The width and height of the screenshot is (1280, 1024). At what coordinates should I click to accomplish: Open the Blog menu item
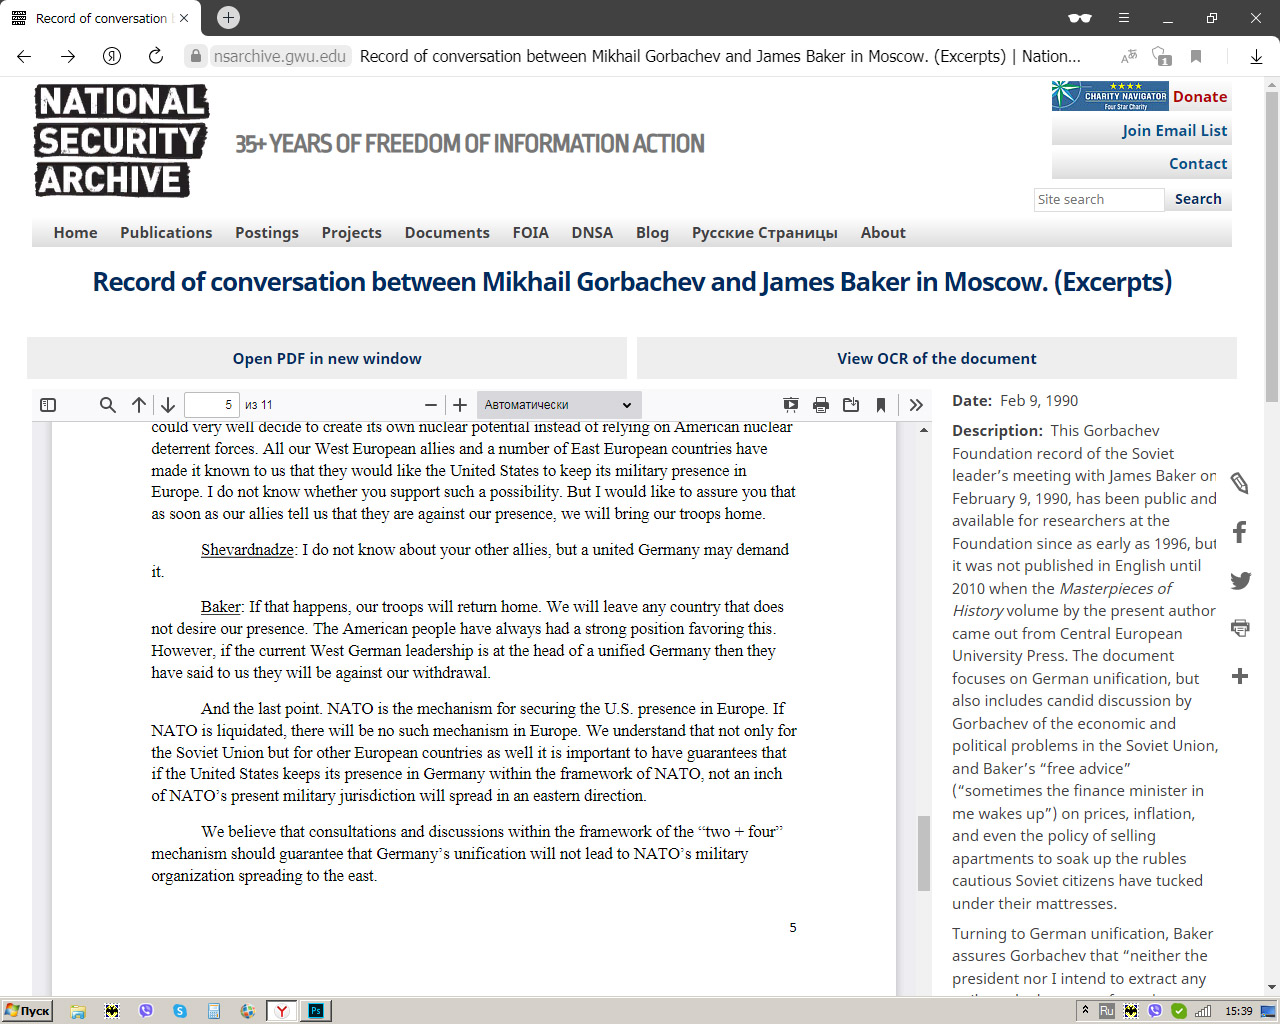click(x=652, y=232)
